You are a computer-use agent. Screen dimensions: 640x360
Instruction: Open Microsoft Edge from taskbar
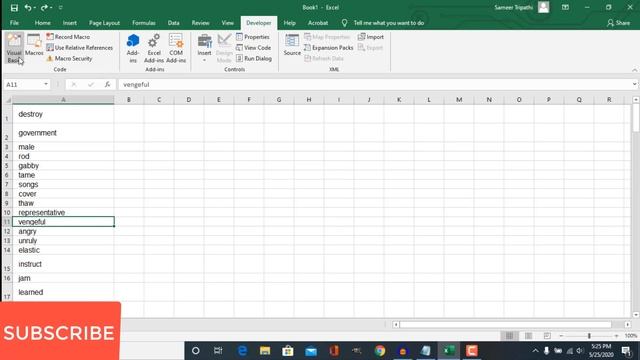242,351
